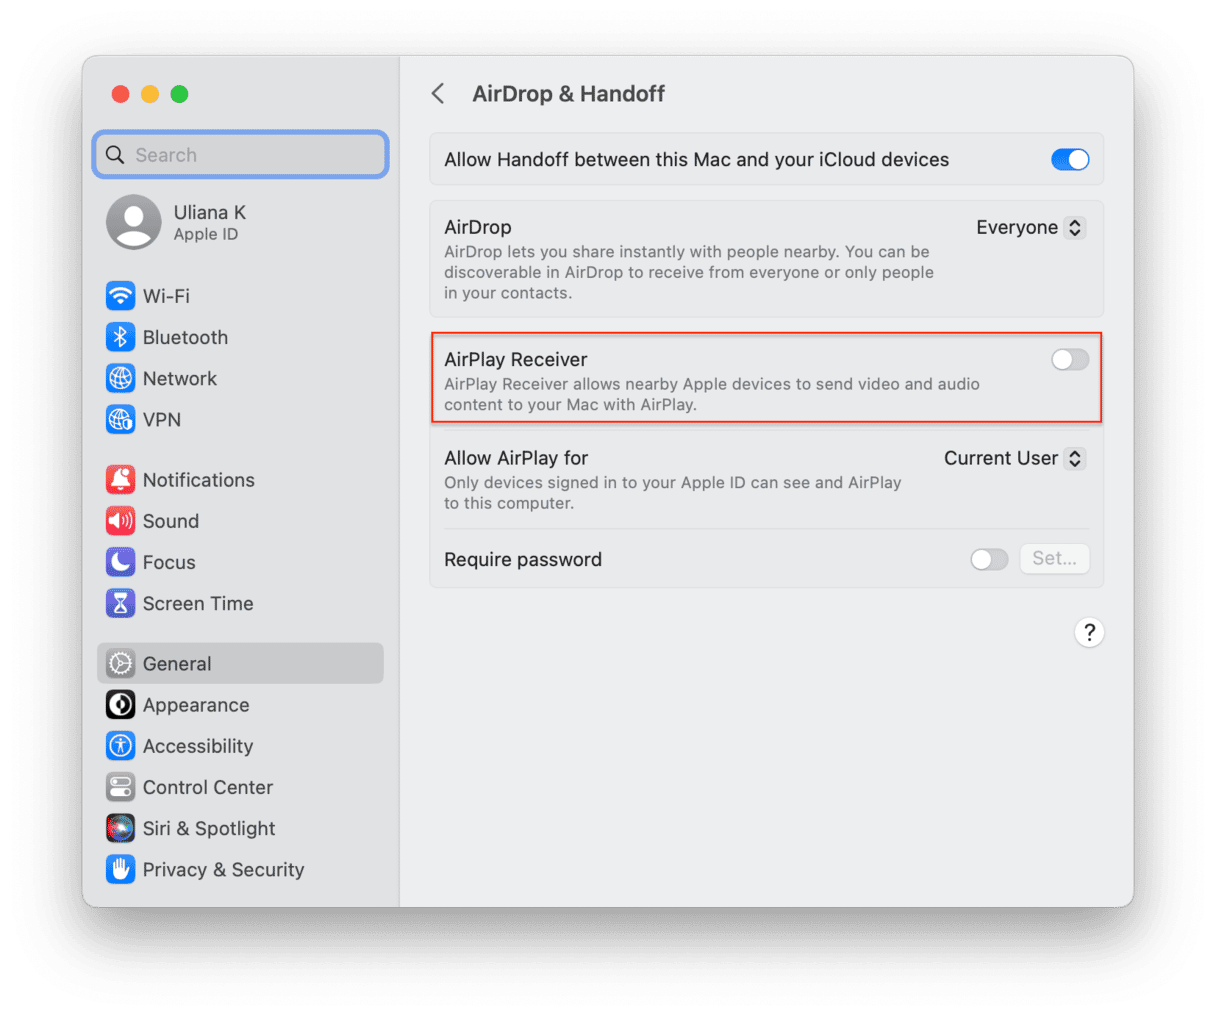Image resolution: width=1216 pixels, height=1016 pixels.
Task: Click the VPN icon in sidebar
Action: coord(120,419)
